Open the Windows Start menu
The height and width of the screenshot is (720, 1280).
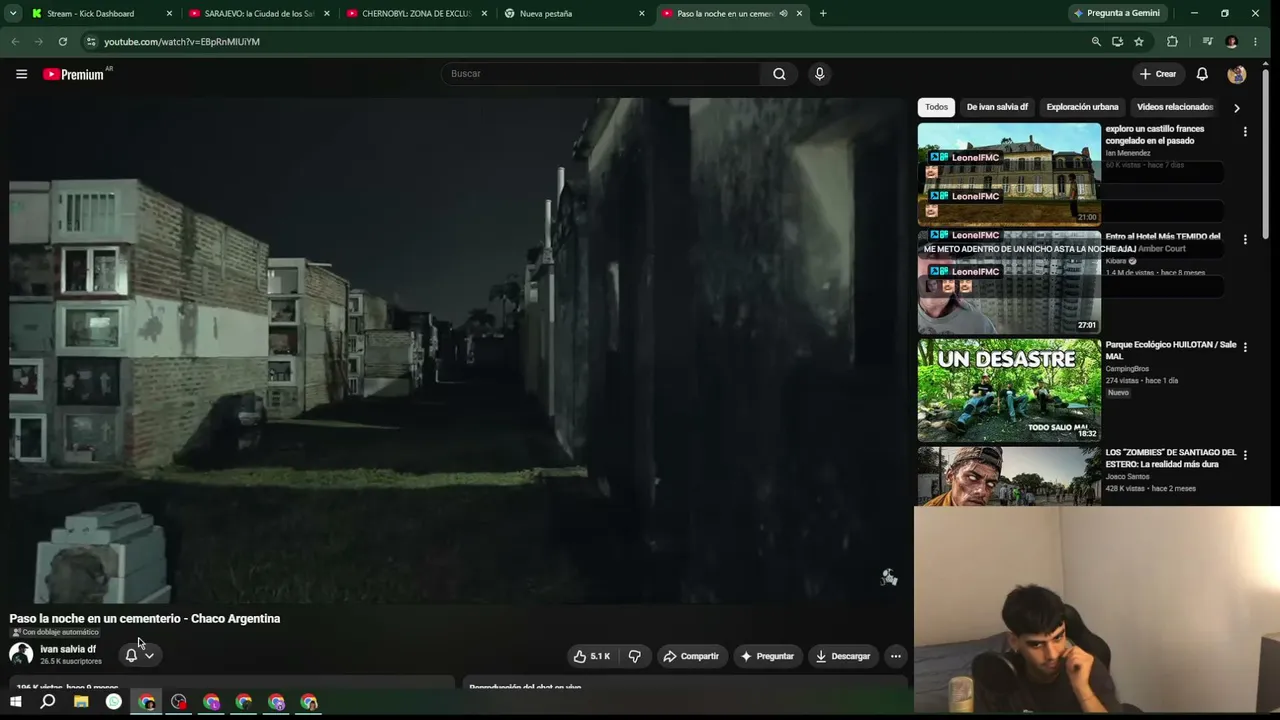pos(15,702)
